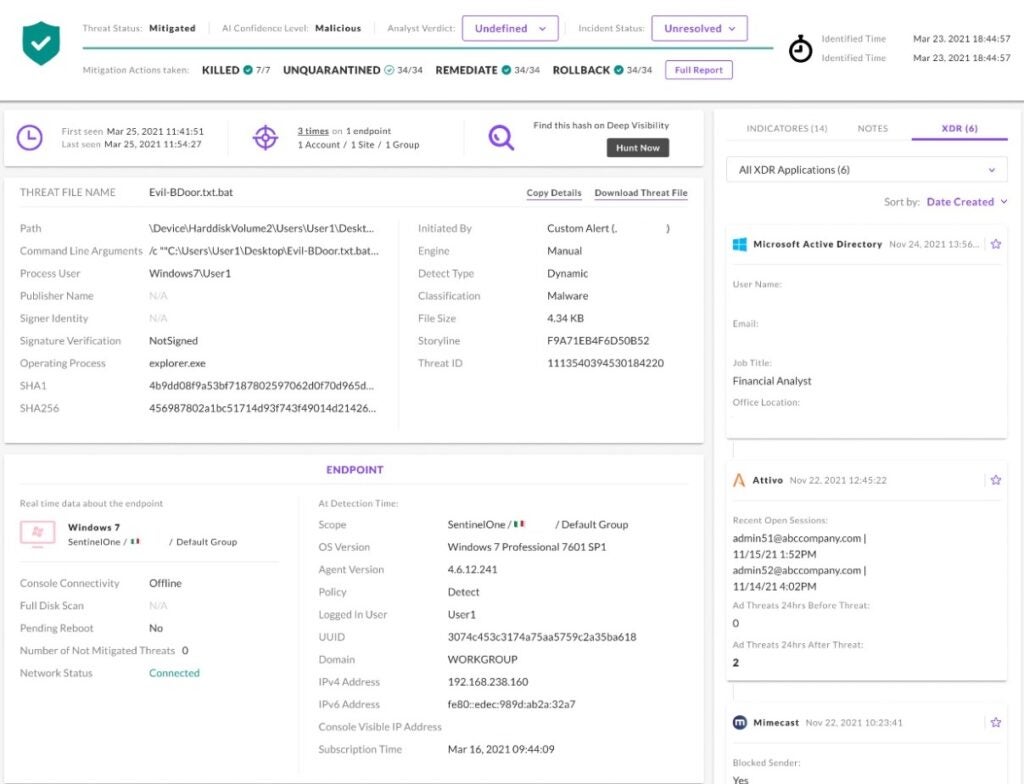Click the SHA256 hash value

(263, 408)
